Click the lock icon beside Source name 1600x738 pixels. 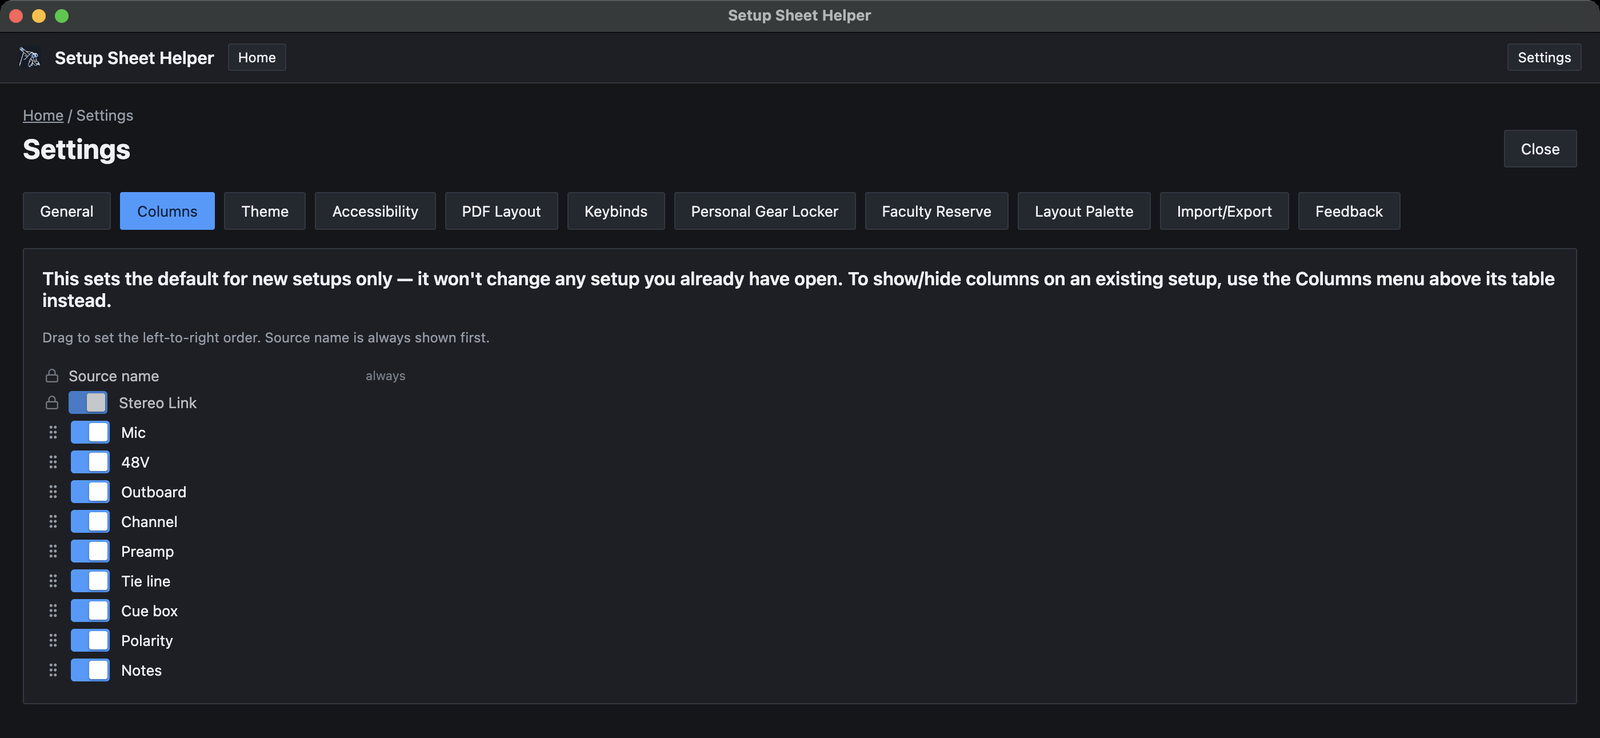[52, 376]
